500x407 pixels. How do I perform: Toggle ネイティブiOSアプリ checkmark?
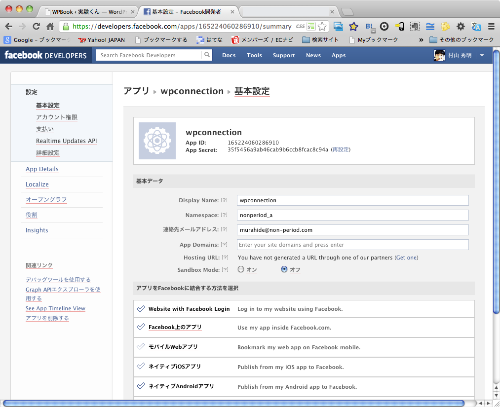tap(141, 366)
